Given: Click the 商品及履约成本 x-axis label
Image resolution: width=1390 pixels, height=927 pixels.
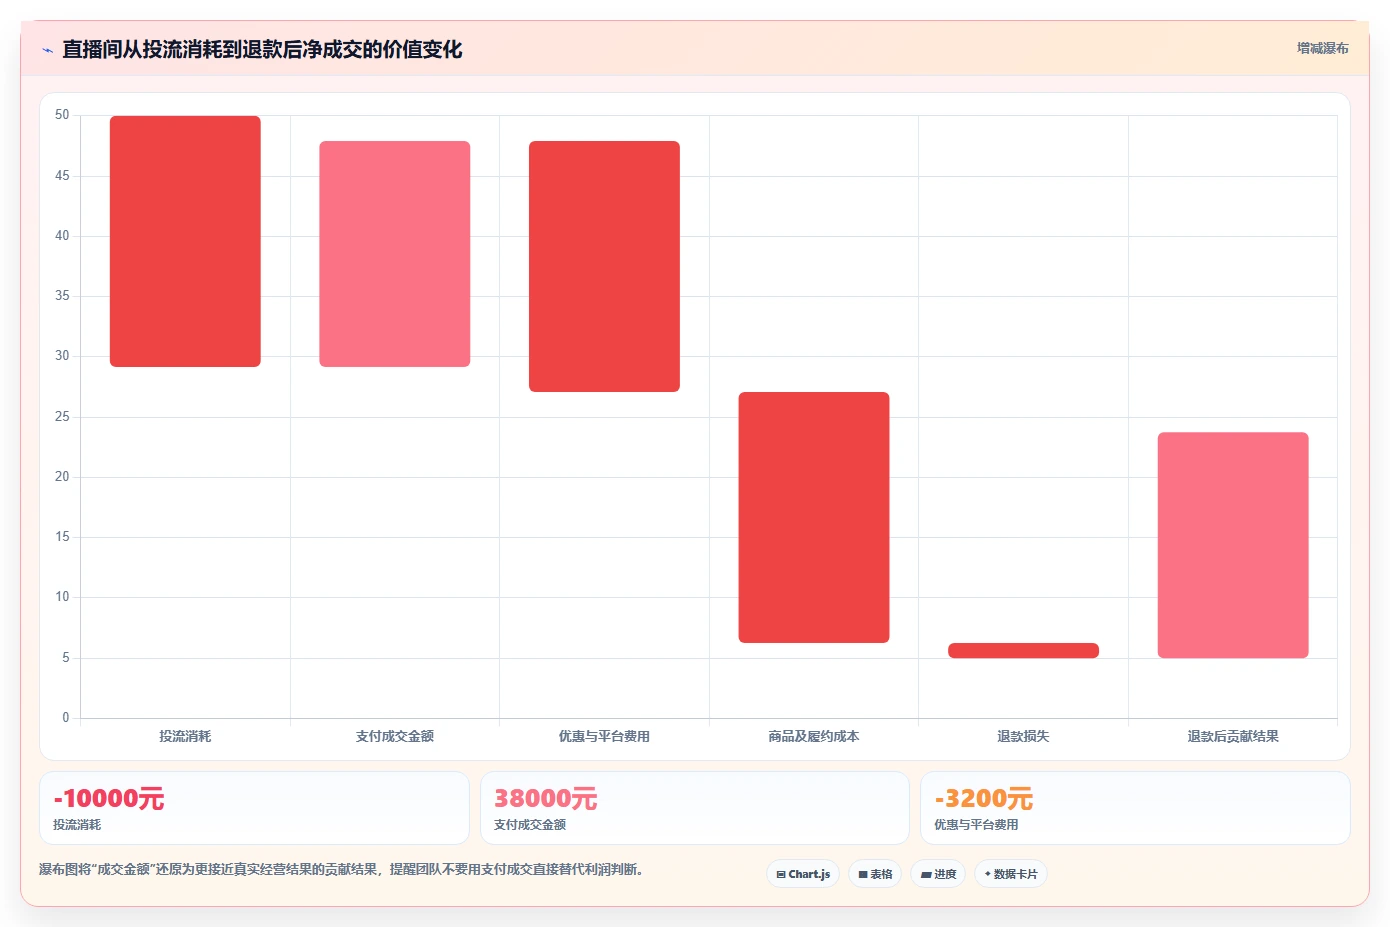Looking at the screenshot, I should [x=814, y=736].
